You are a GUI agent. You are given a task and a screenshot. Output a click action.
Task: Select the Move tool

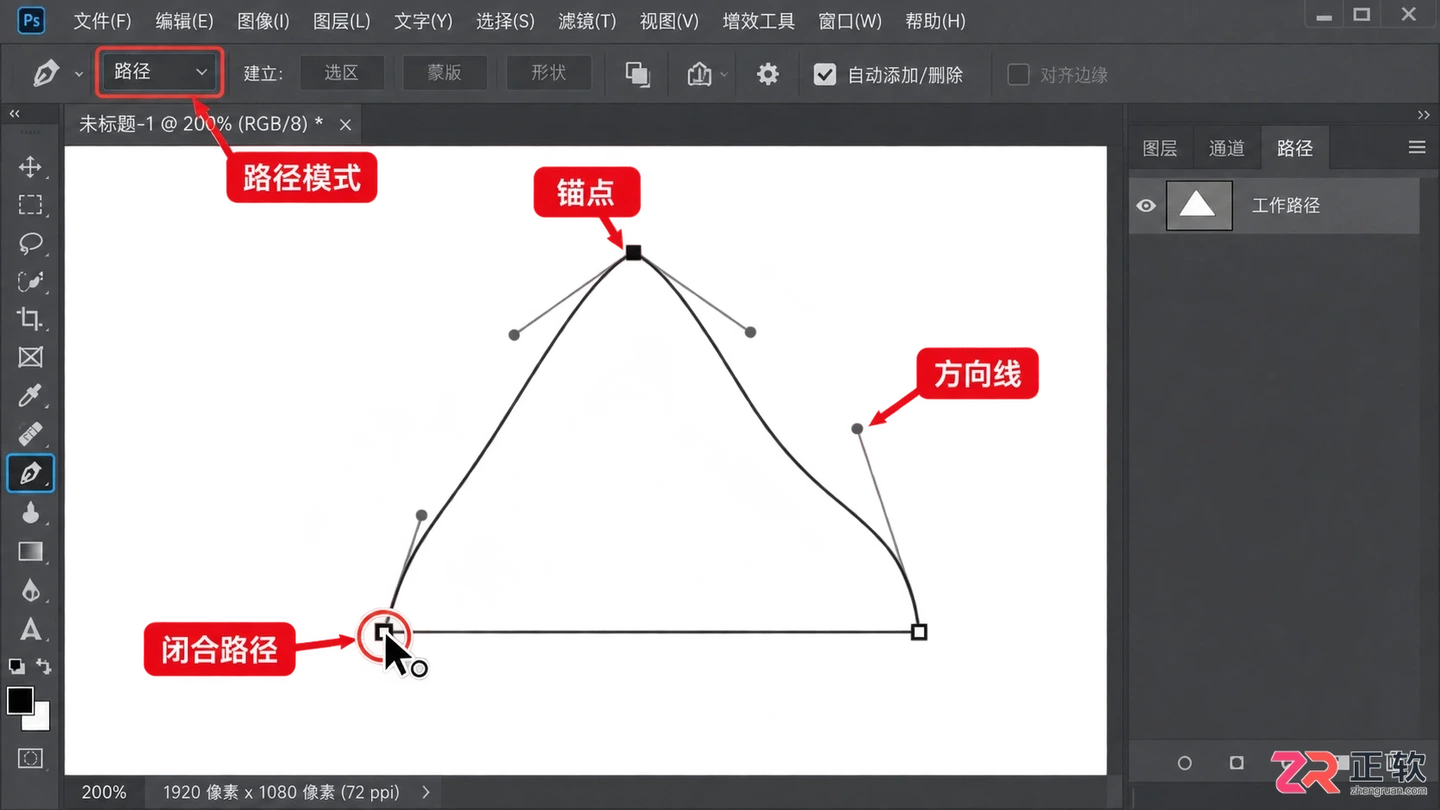[30, 166]
